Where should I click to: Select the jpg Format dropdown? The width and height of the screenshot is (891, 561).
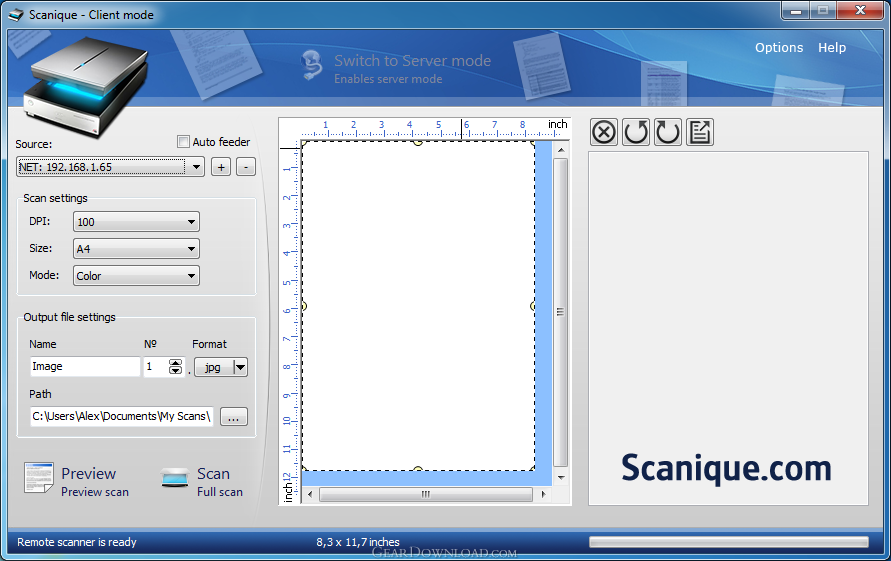tap(221, 367)
